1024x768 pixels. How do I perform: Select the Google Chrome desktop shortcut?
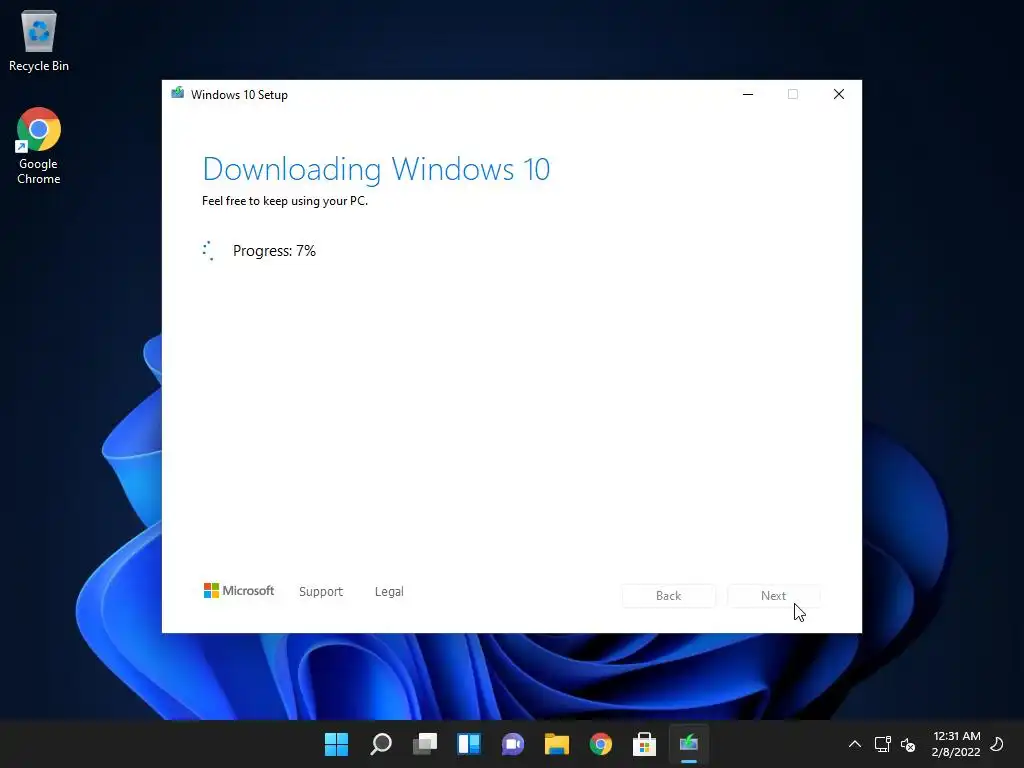[x=39, y=146]
